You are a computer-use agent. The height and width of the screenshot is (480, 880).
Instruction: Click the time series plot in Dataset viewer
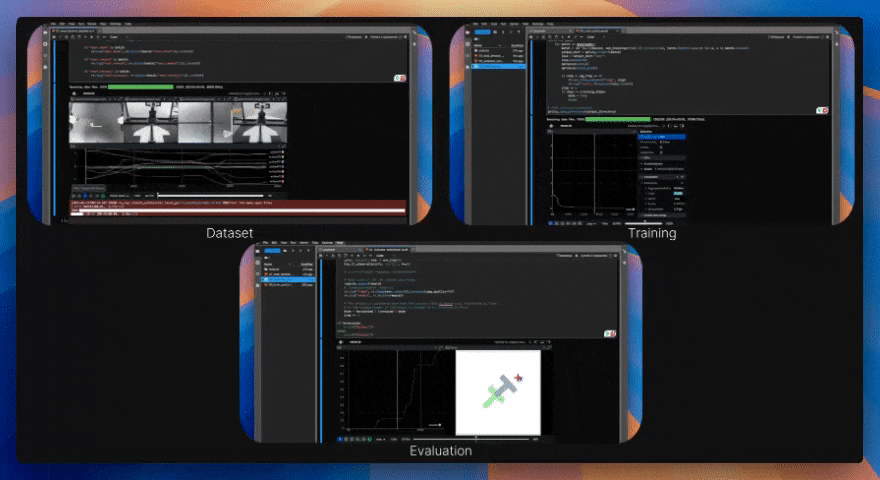click(x=178, y=167)
